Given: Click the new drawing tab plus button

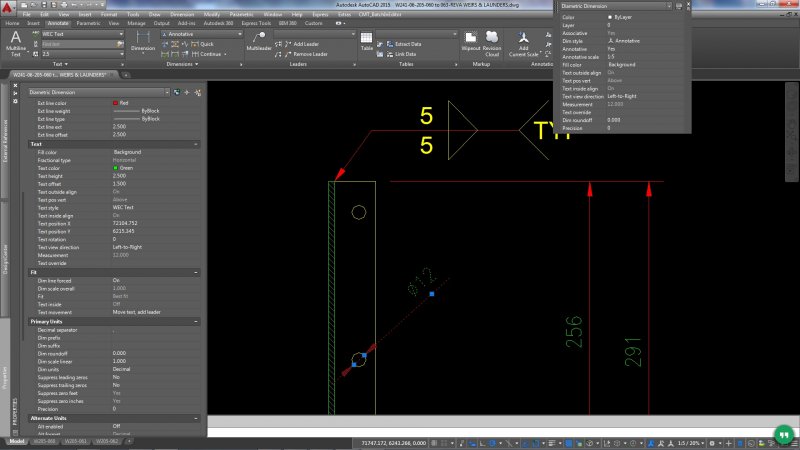Looking at the screenshot, I should (126, 75).
